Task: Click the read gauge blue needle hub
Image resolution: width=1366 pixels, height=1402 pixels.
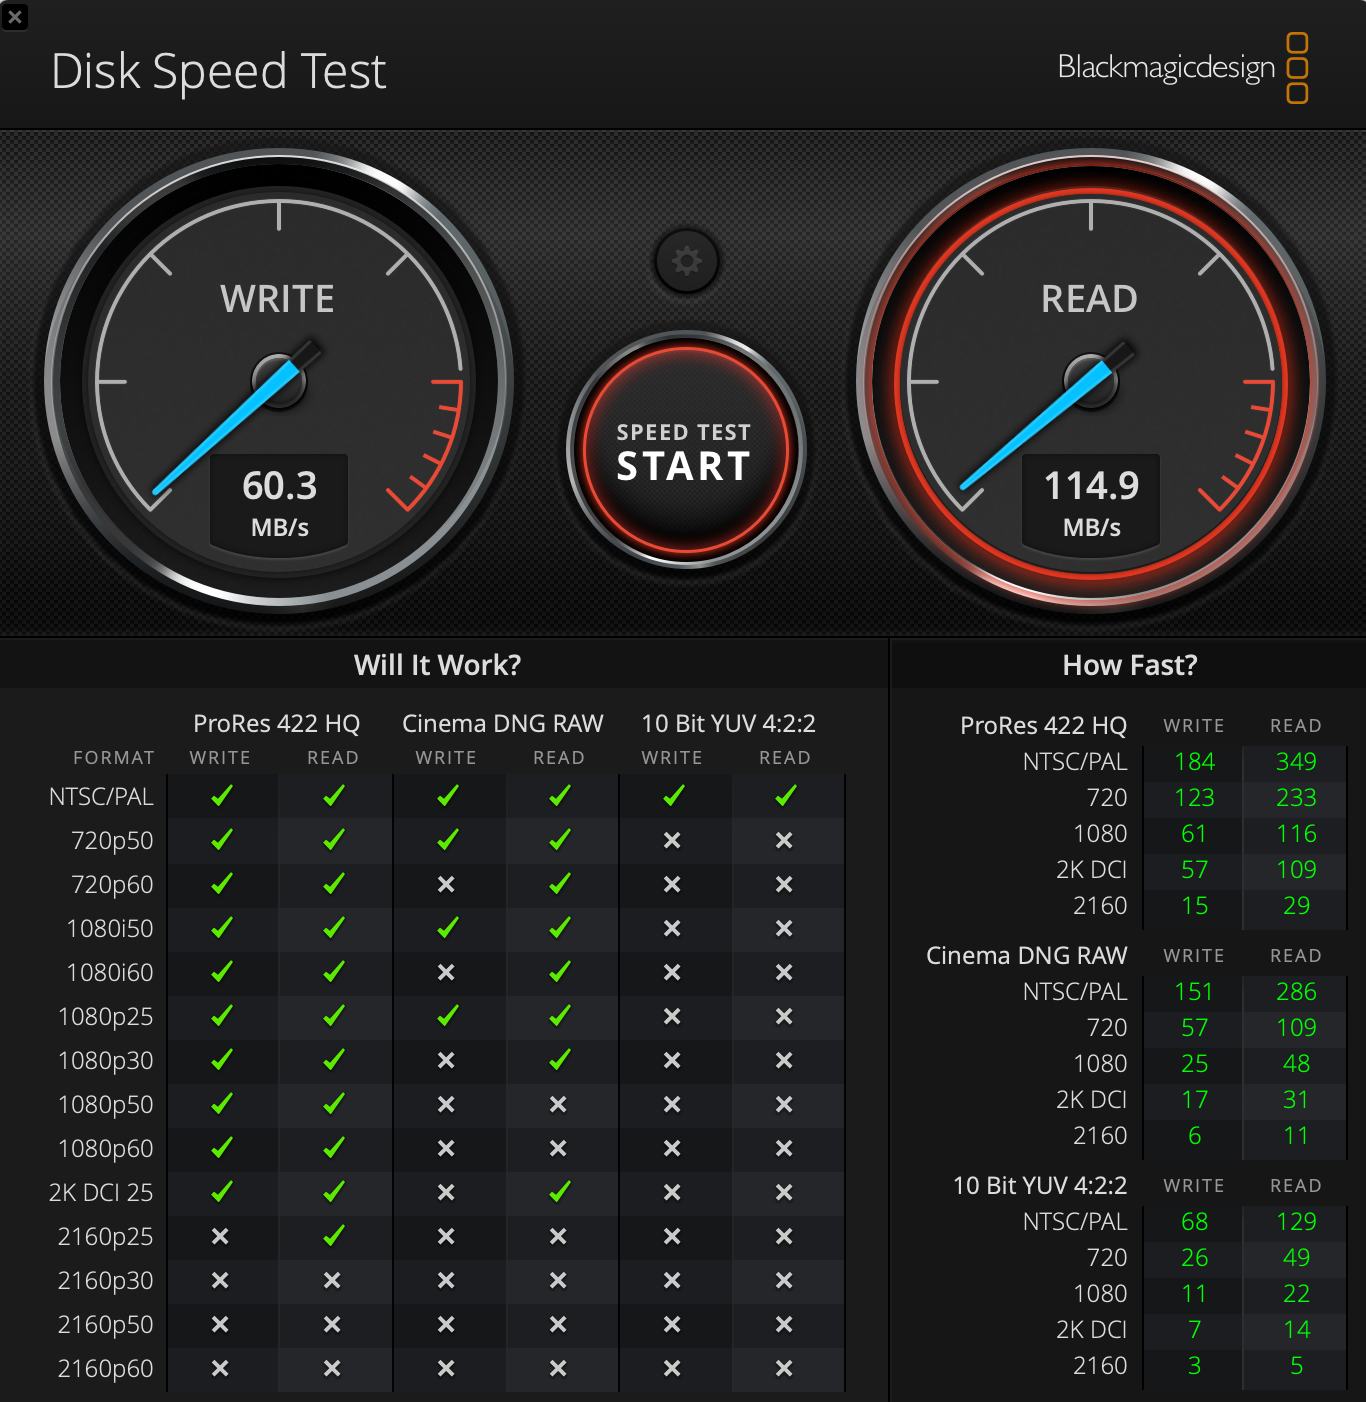Action: tap(1091, 381)
